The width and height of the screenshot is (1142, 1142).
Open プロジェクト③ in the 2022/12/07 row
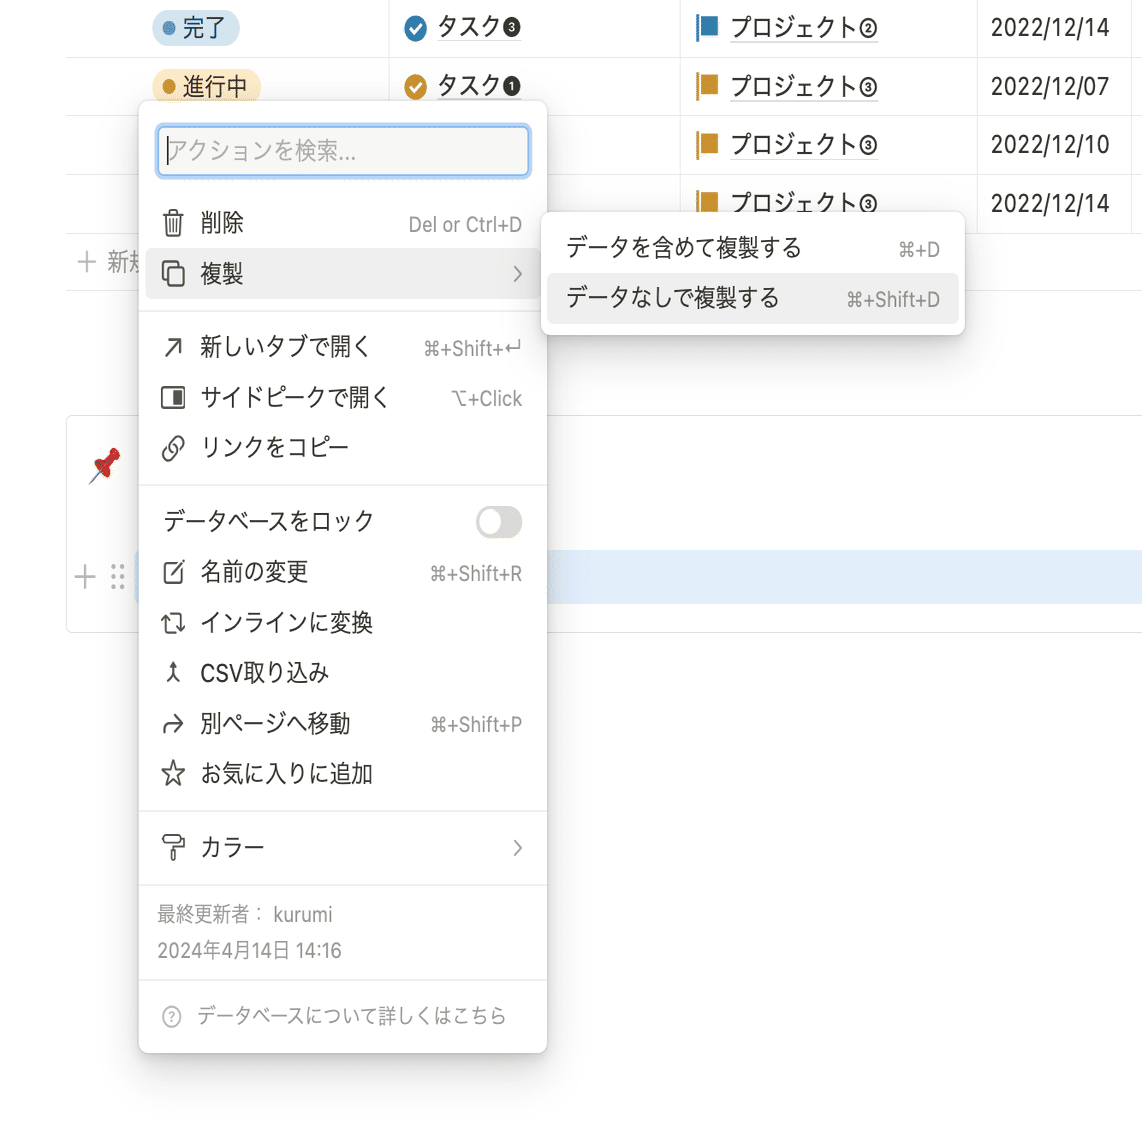(803, 86)
